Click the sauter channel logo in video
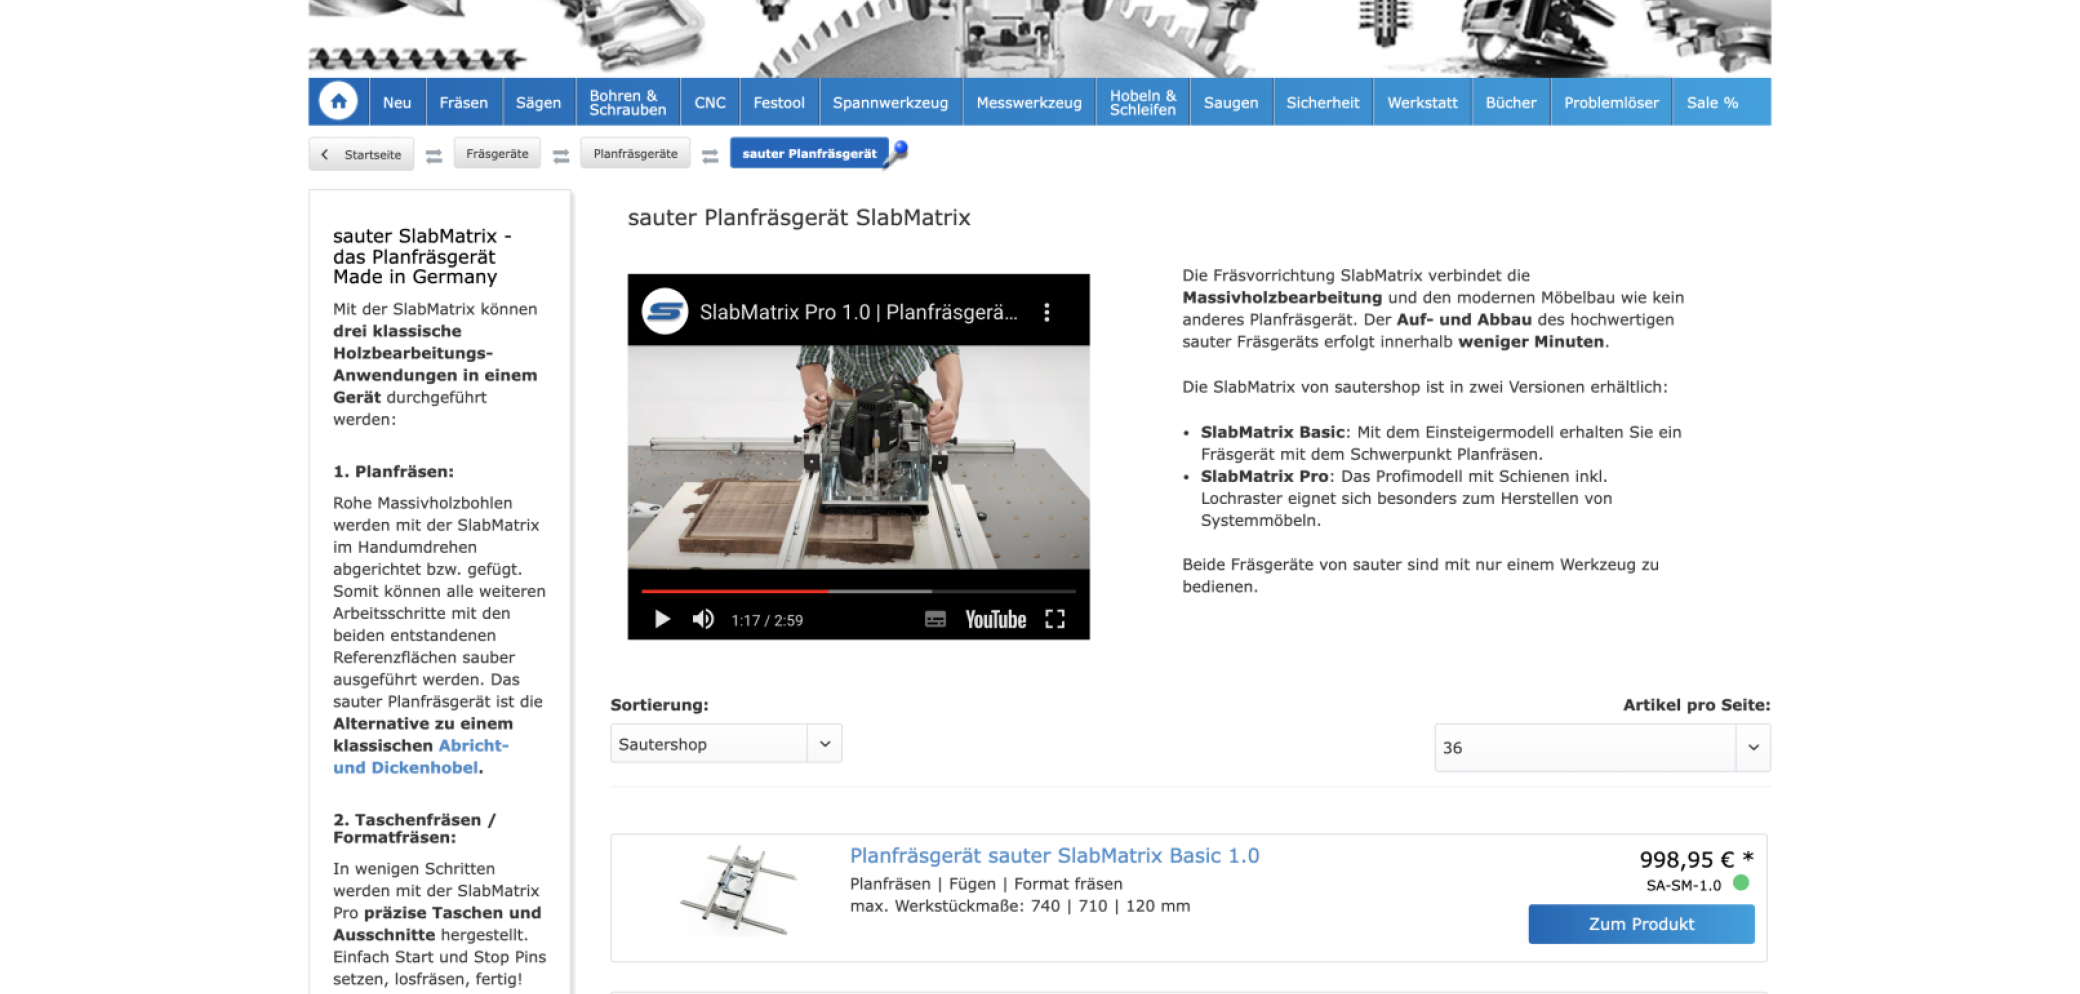2080x994 pixels. (x=665, y=312)
